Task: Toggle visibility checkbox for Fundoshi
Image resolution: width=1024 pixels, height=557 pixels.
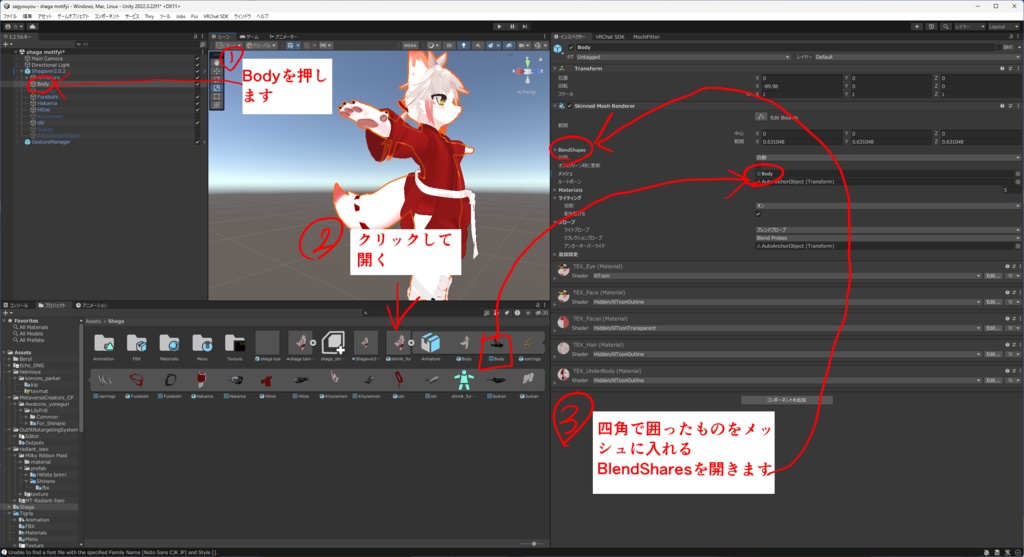Action: pyautogui.click(x=197, y=97)
